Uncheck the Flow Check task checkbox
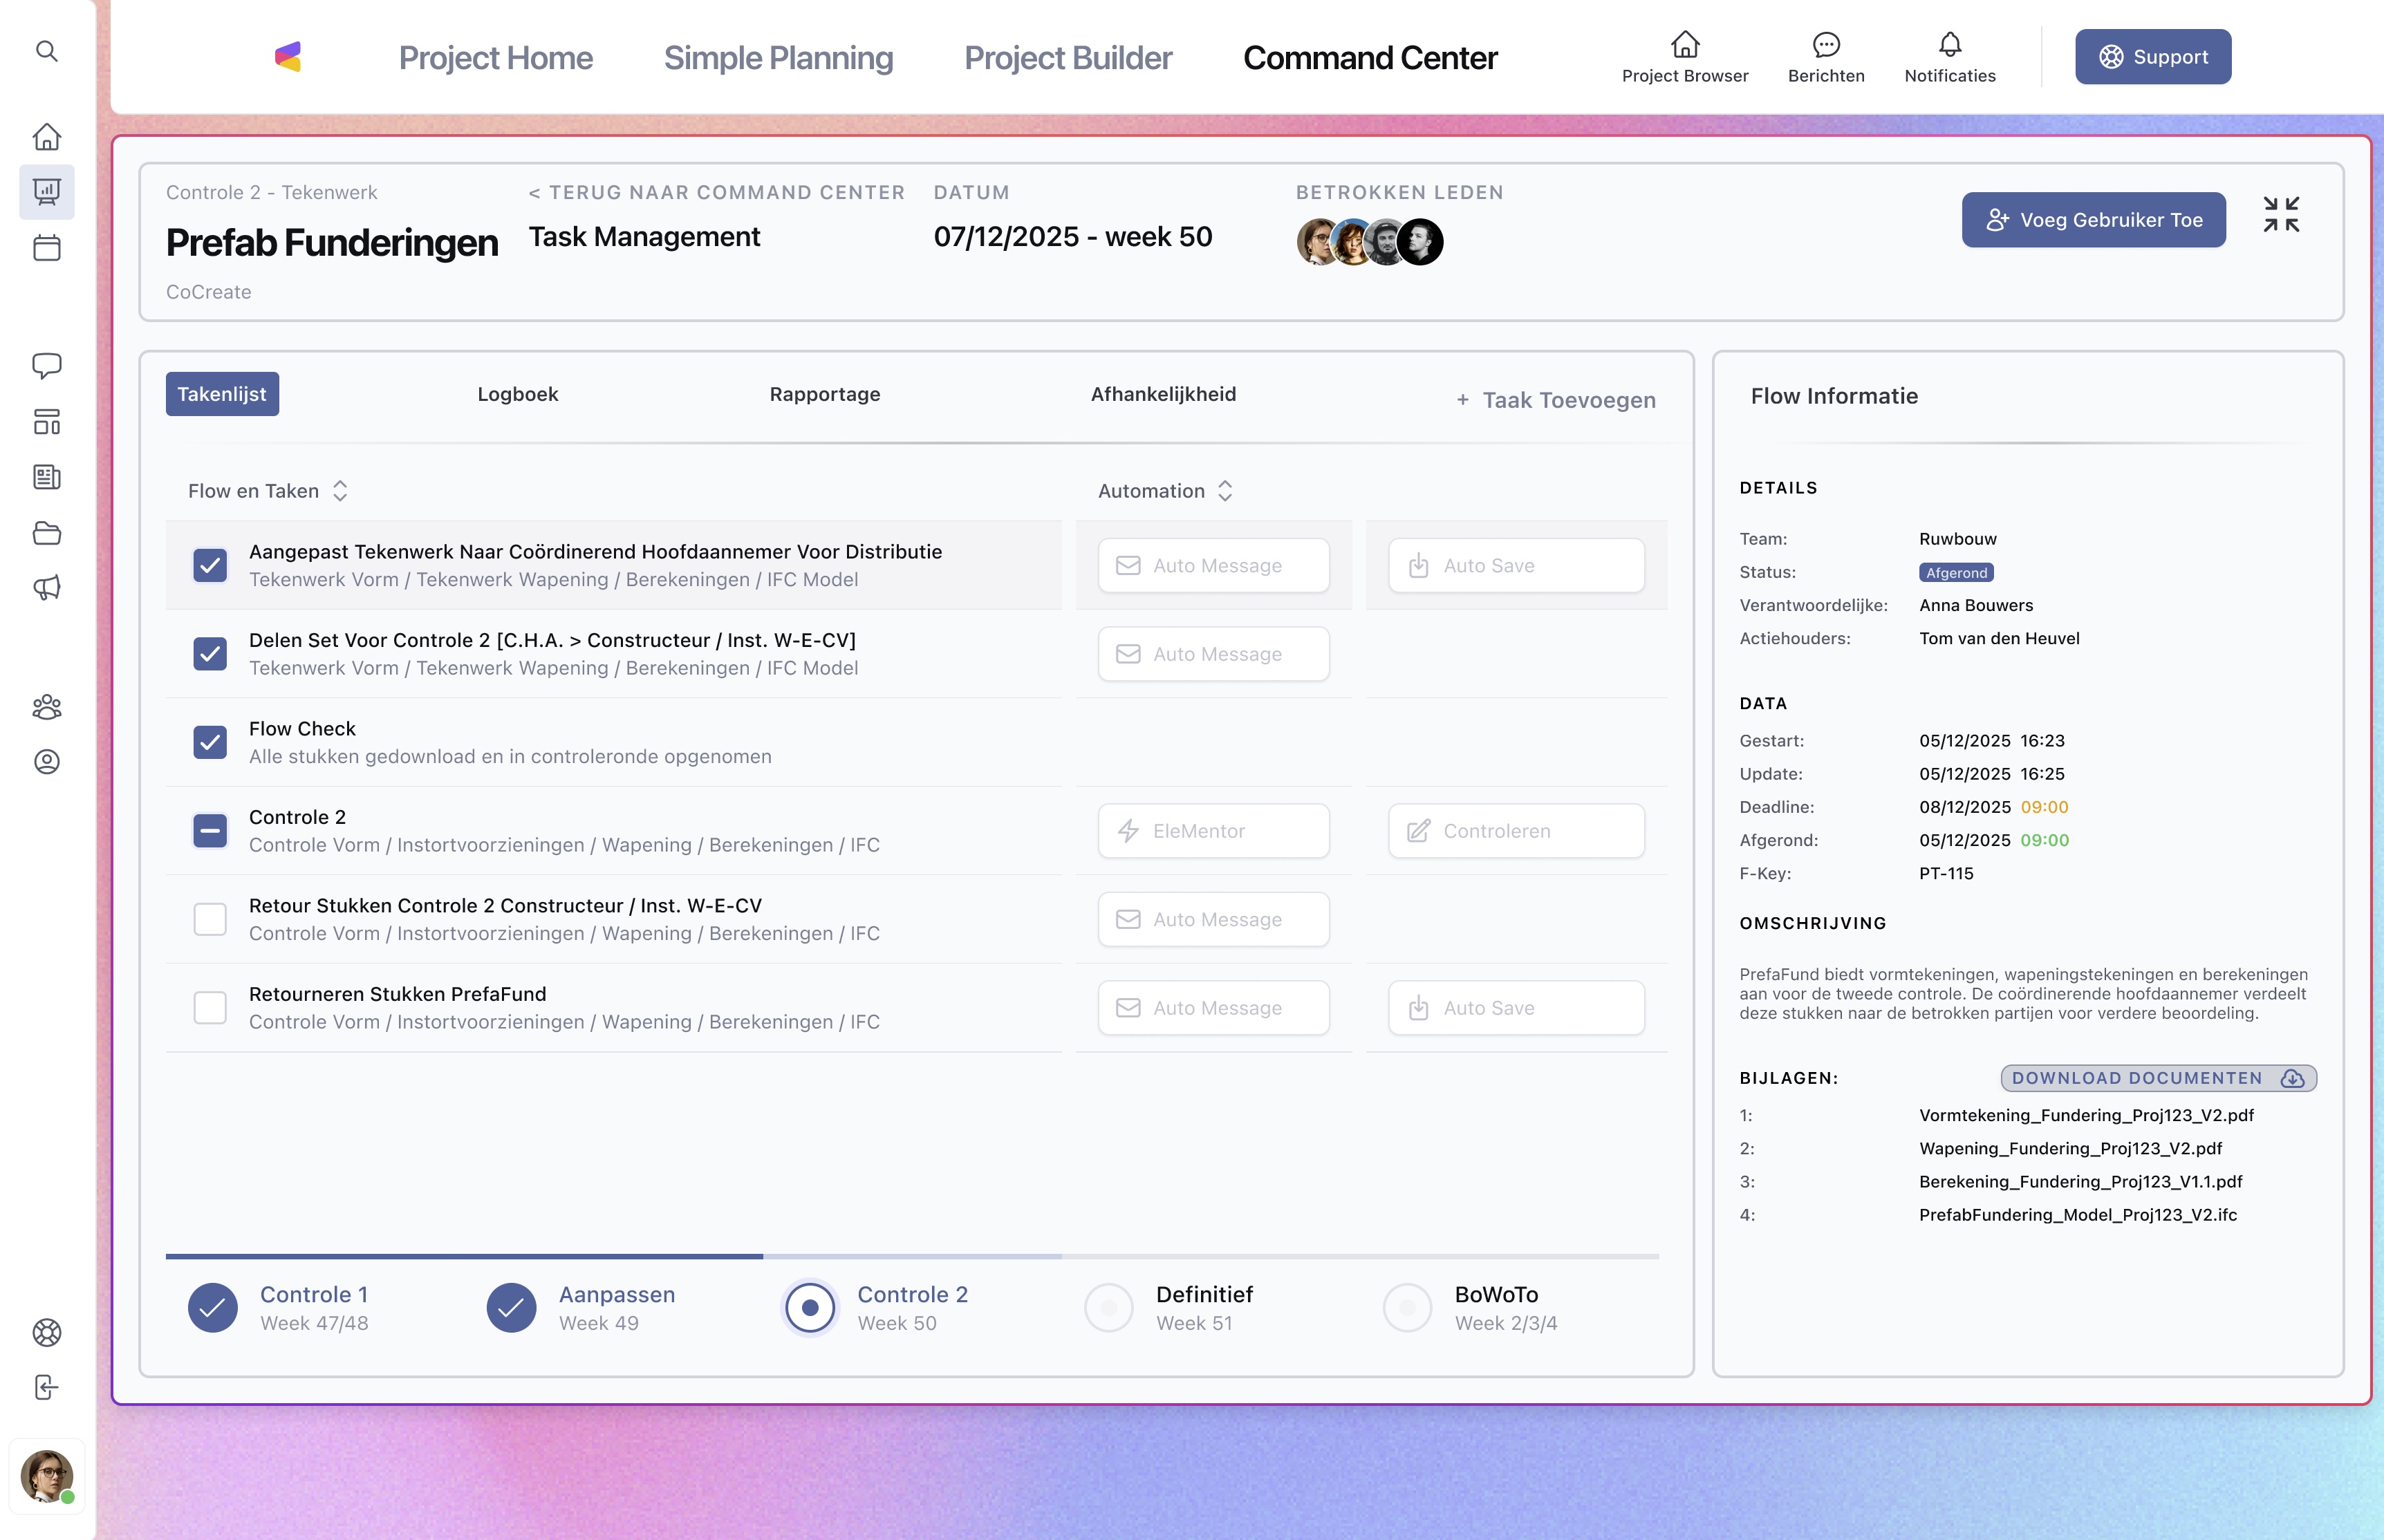 (x=210, y=742)
